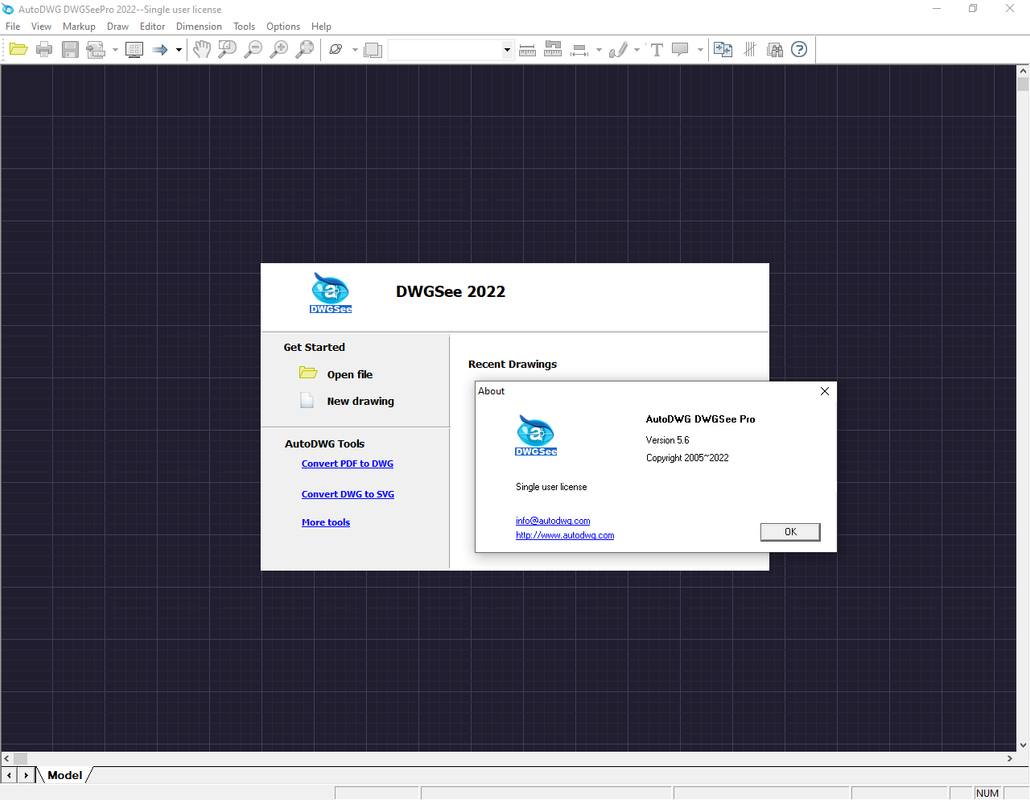This screenshot has width=1030, height=800.
Task: Click OK in the About dialog
Action: [x=790, y=532]
